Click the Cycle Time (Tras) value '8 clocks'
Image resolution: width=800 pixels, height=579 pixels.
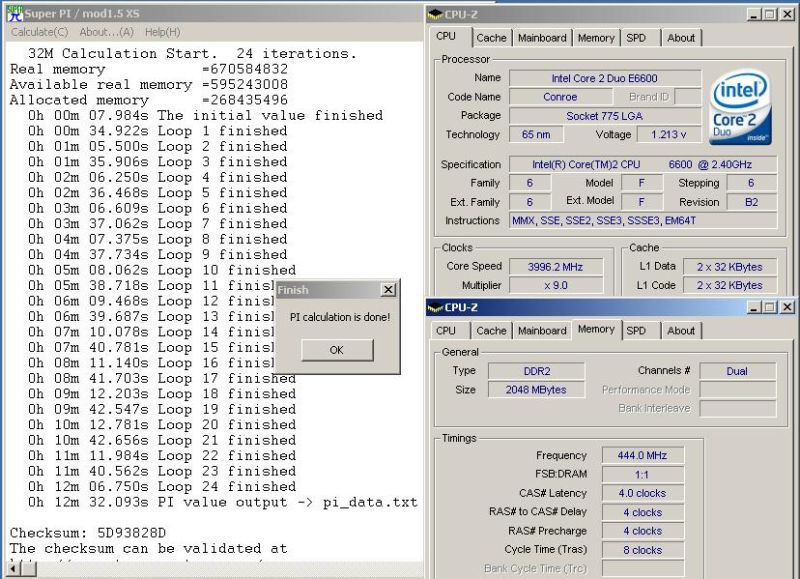pyautogui.click(x=642, y=550)
